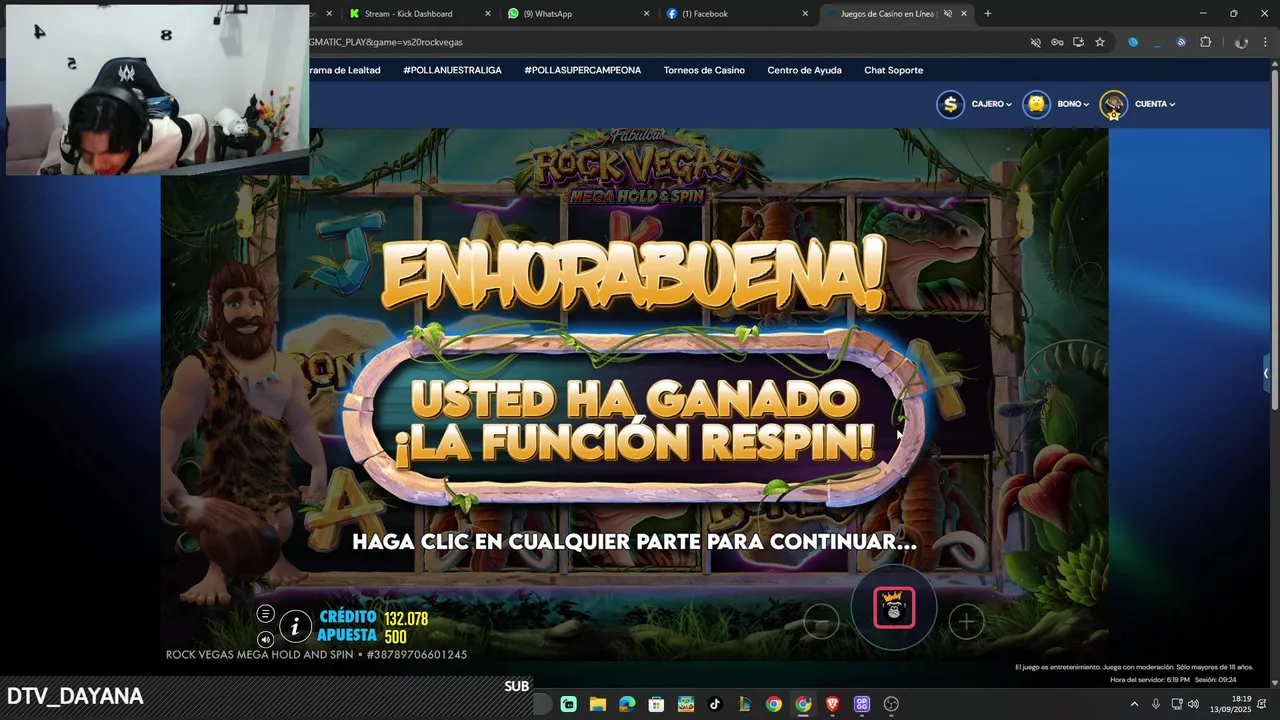
Task: Expand the CAJERO dropdown
Action: 991,104
